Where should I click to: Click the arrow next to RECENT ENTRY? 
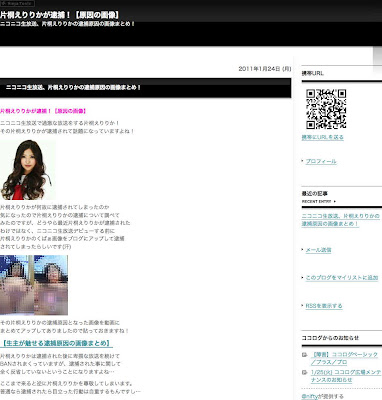(x=334, y=201)
